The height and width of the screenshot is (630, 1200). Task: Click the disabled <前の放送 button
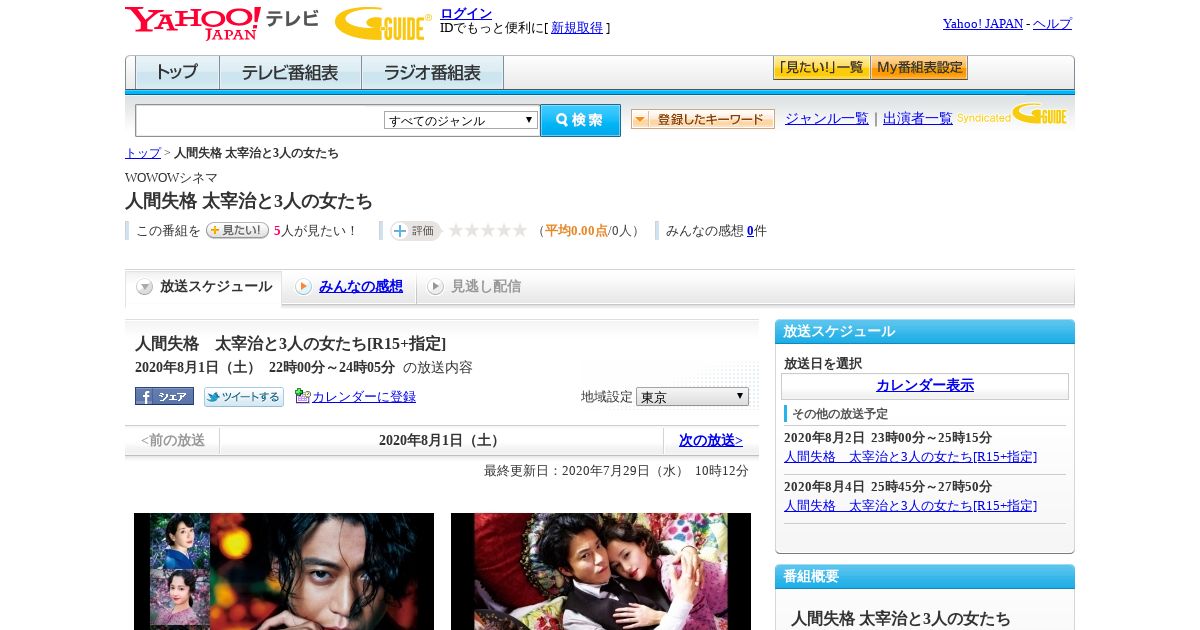click(173, 440)
